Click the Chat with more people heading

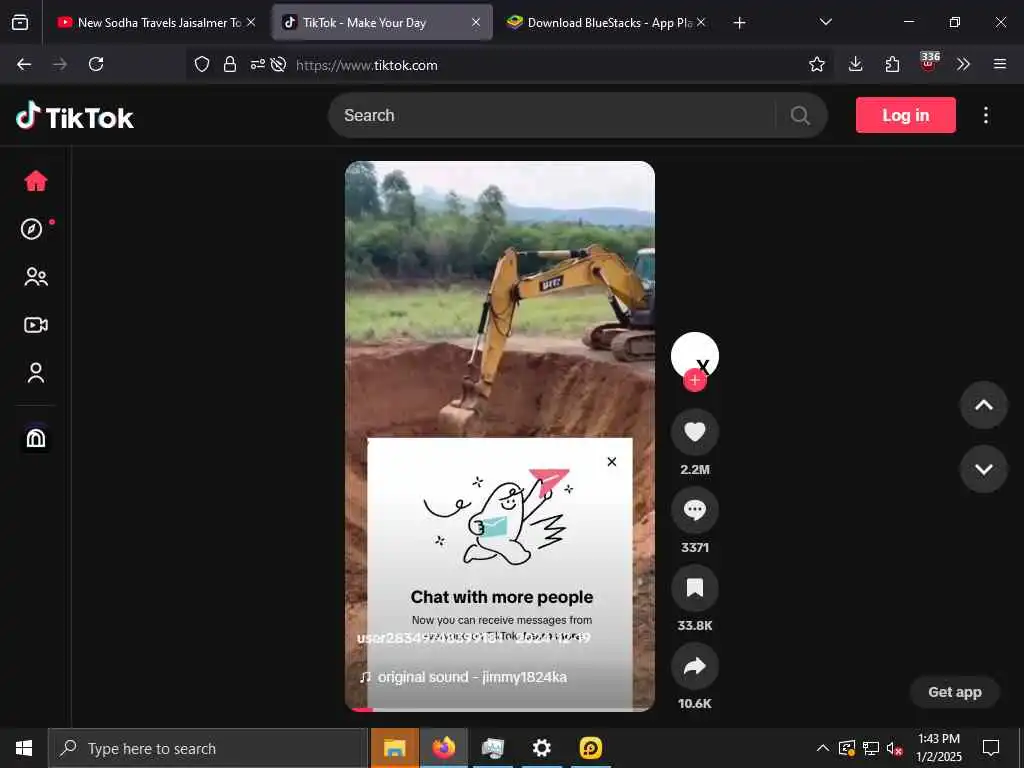(502, 597)
